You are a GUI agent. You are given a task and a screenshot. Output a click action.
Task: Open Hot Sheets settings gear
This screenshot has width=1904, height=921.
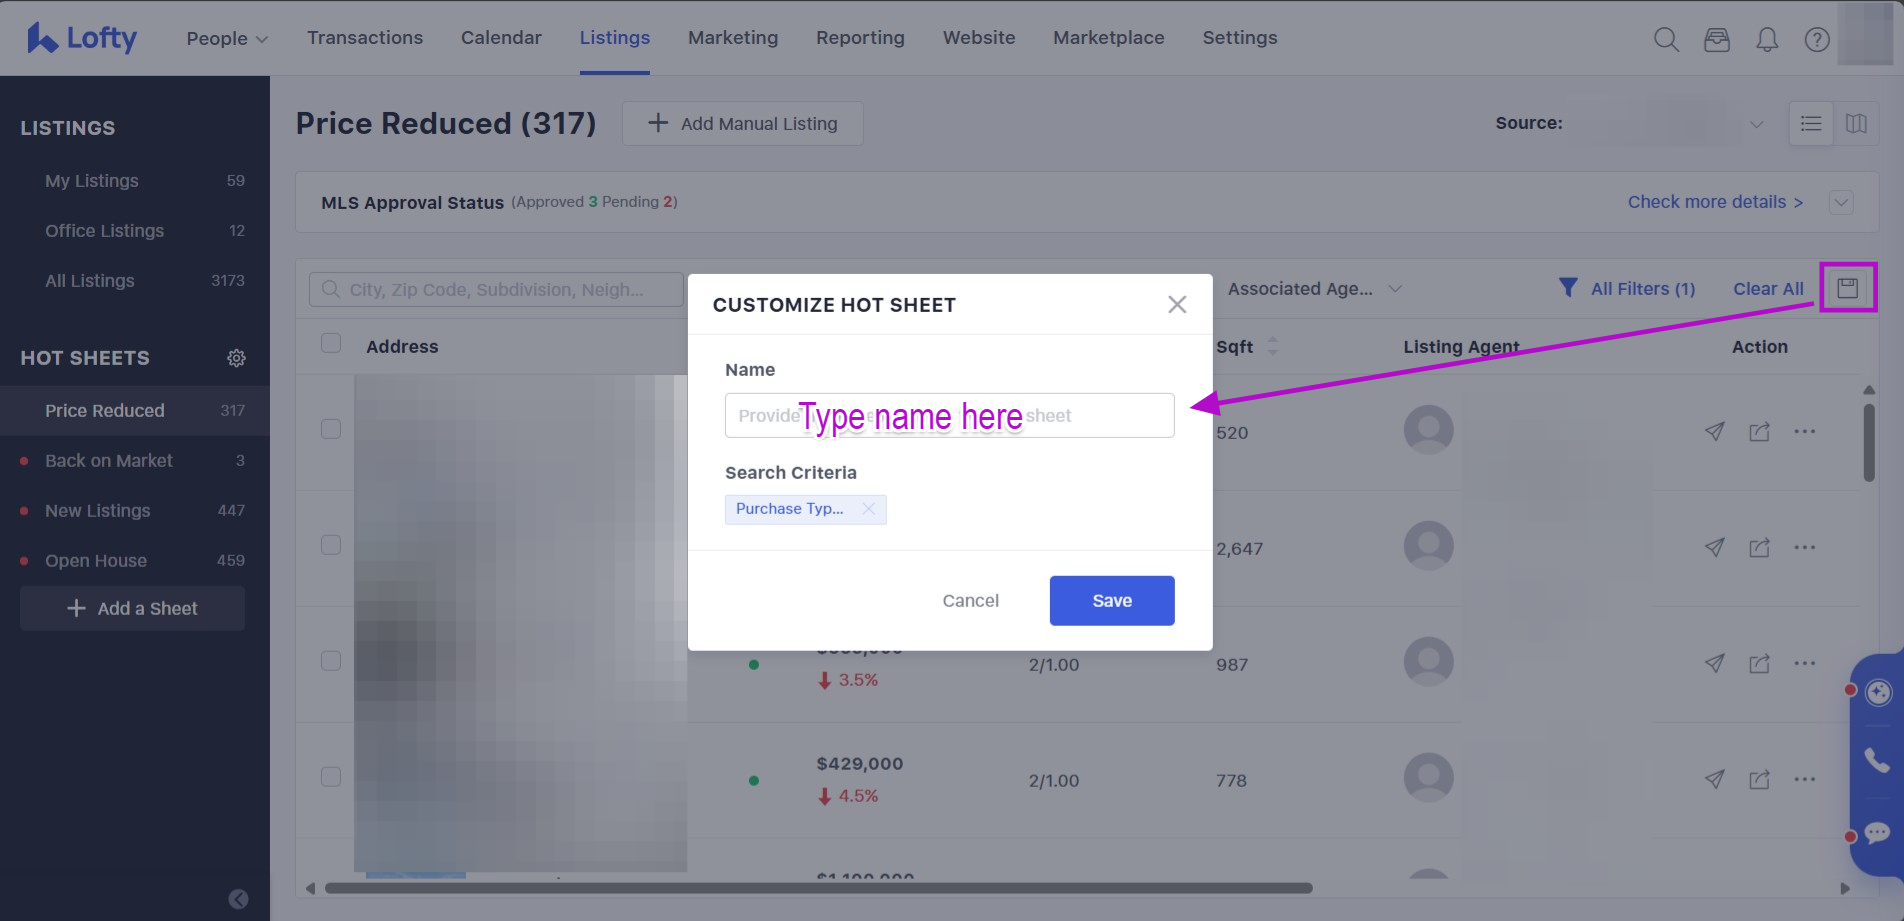pos(236,358)
